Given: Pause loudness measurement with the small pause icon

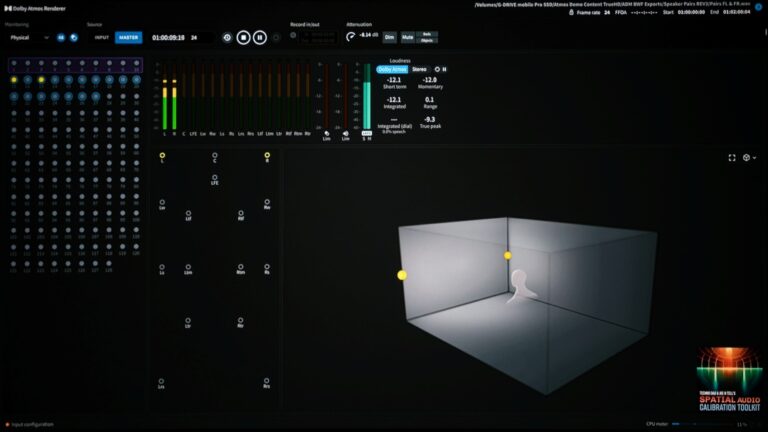Looking at the screenshot, I should 444,70.
